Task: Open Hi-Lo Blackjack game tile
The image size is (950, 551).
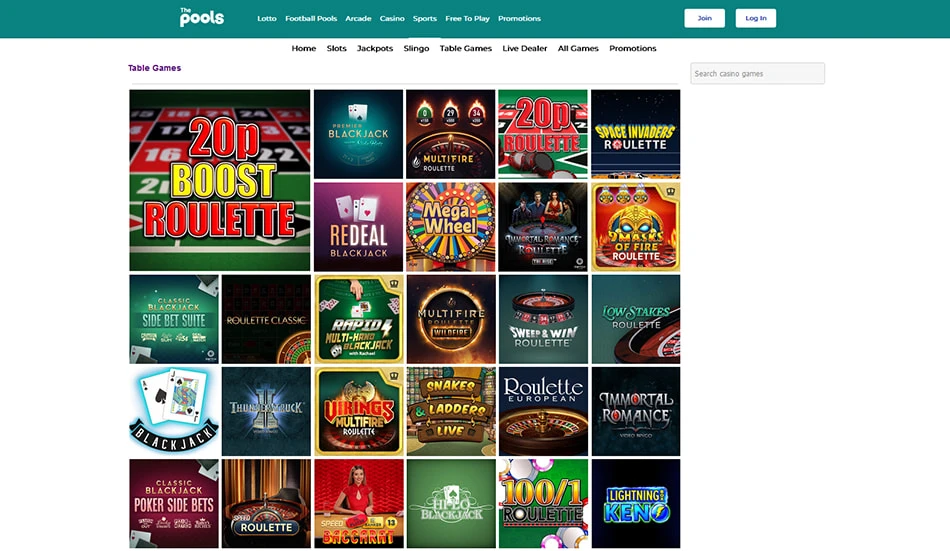Action: pos(451,503)
